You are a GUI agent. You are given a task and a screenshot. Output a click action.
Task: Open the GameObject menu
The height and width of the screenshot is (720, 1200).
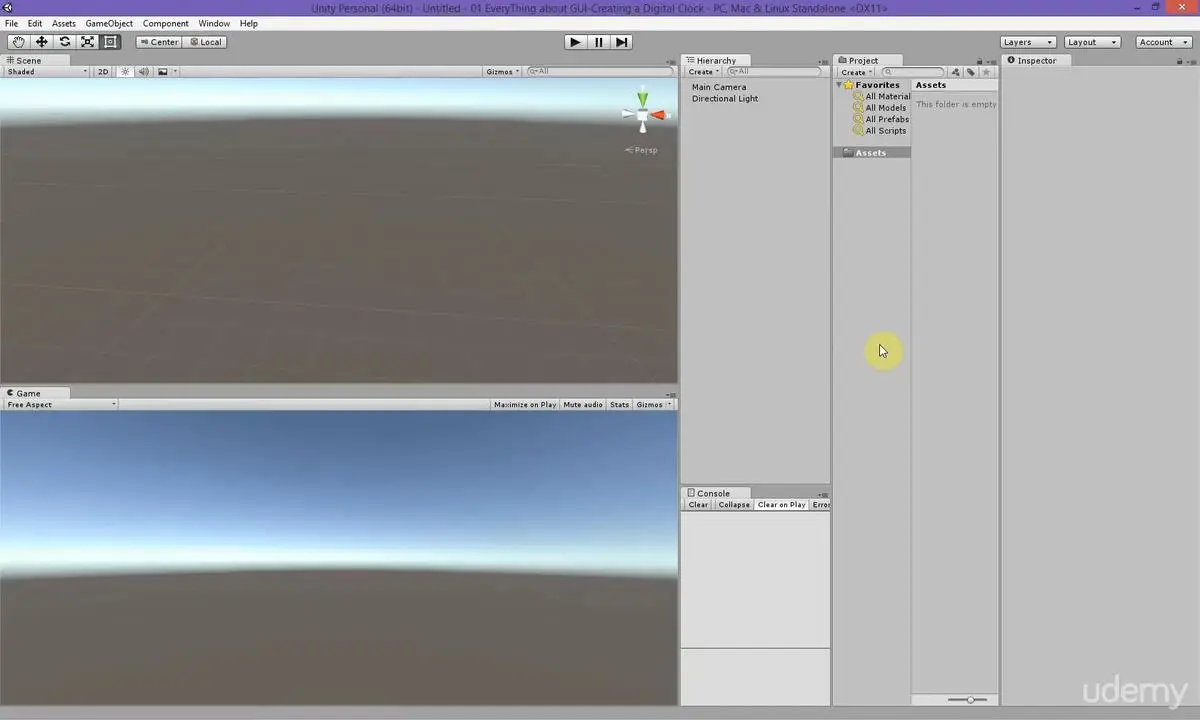(109, 23)
